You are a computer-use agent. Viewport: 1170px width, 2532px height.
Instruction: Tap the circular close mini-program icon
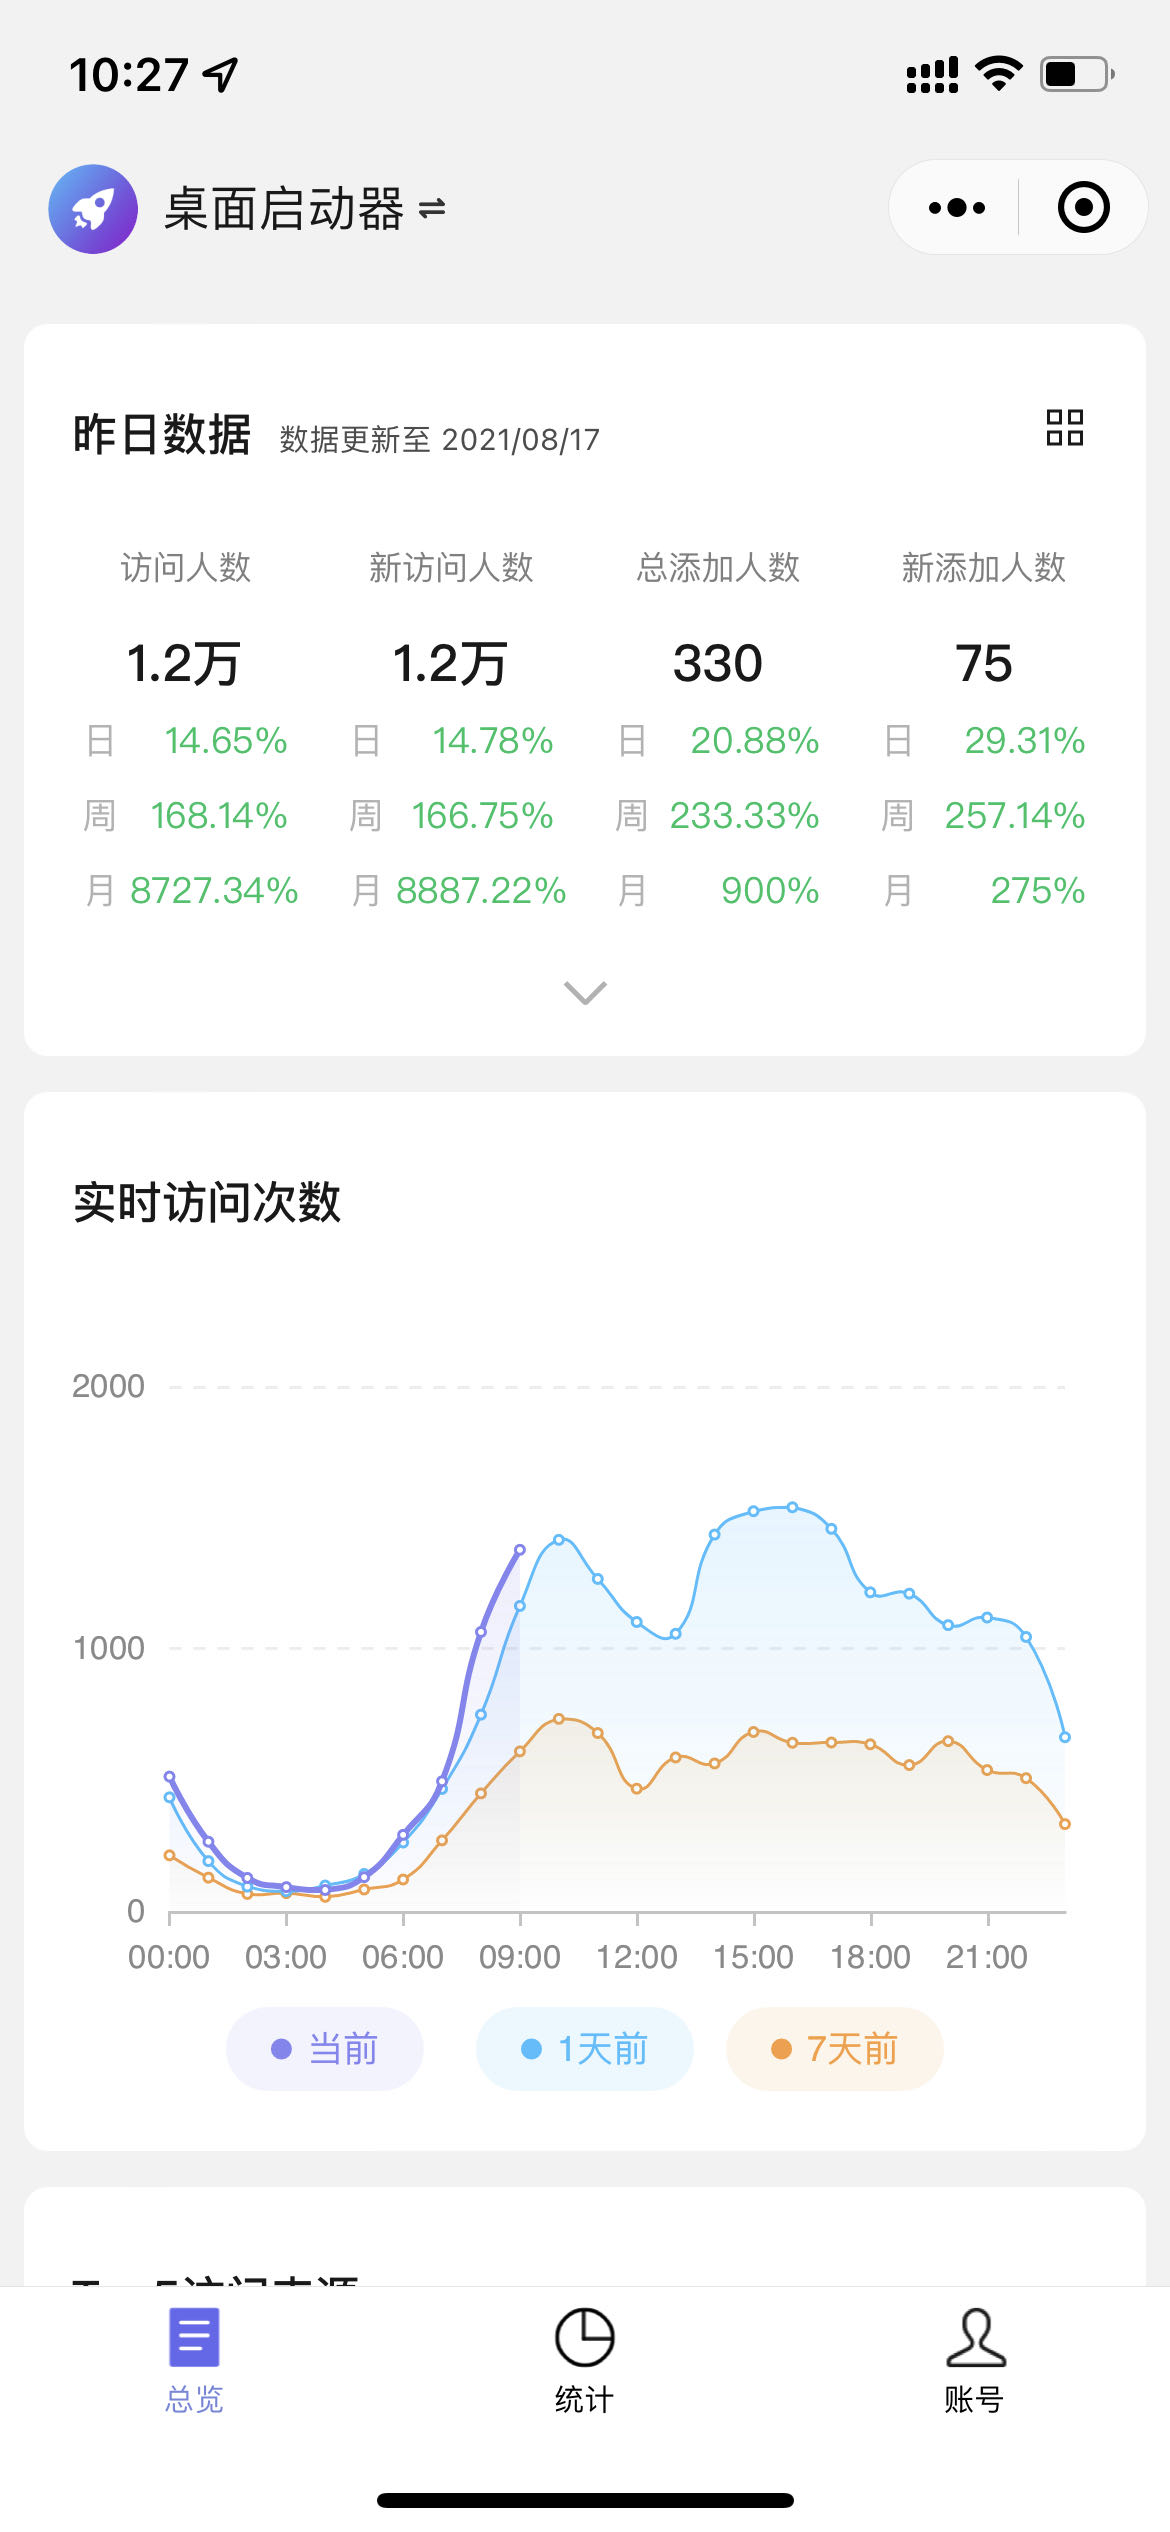pyautogui.click(x=1083, y=208)
